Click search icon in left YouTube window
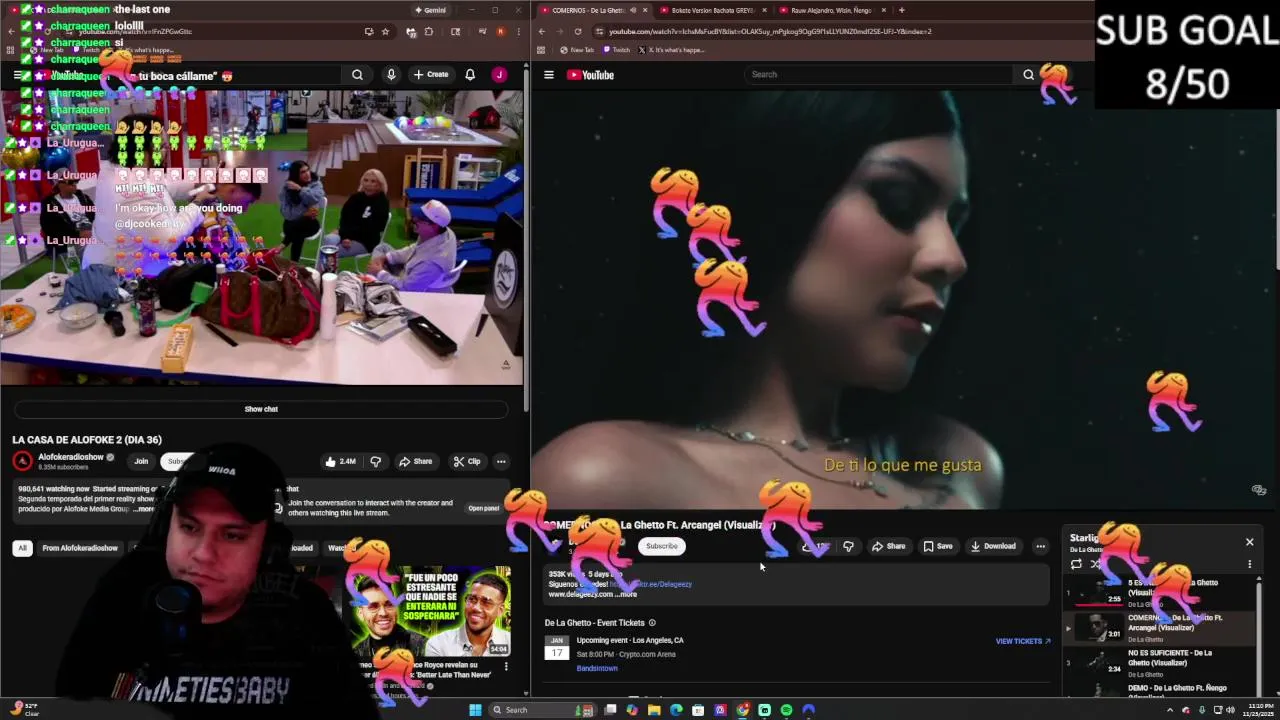 [357, 74]
